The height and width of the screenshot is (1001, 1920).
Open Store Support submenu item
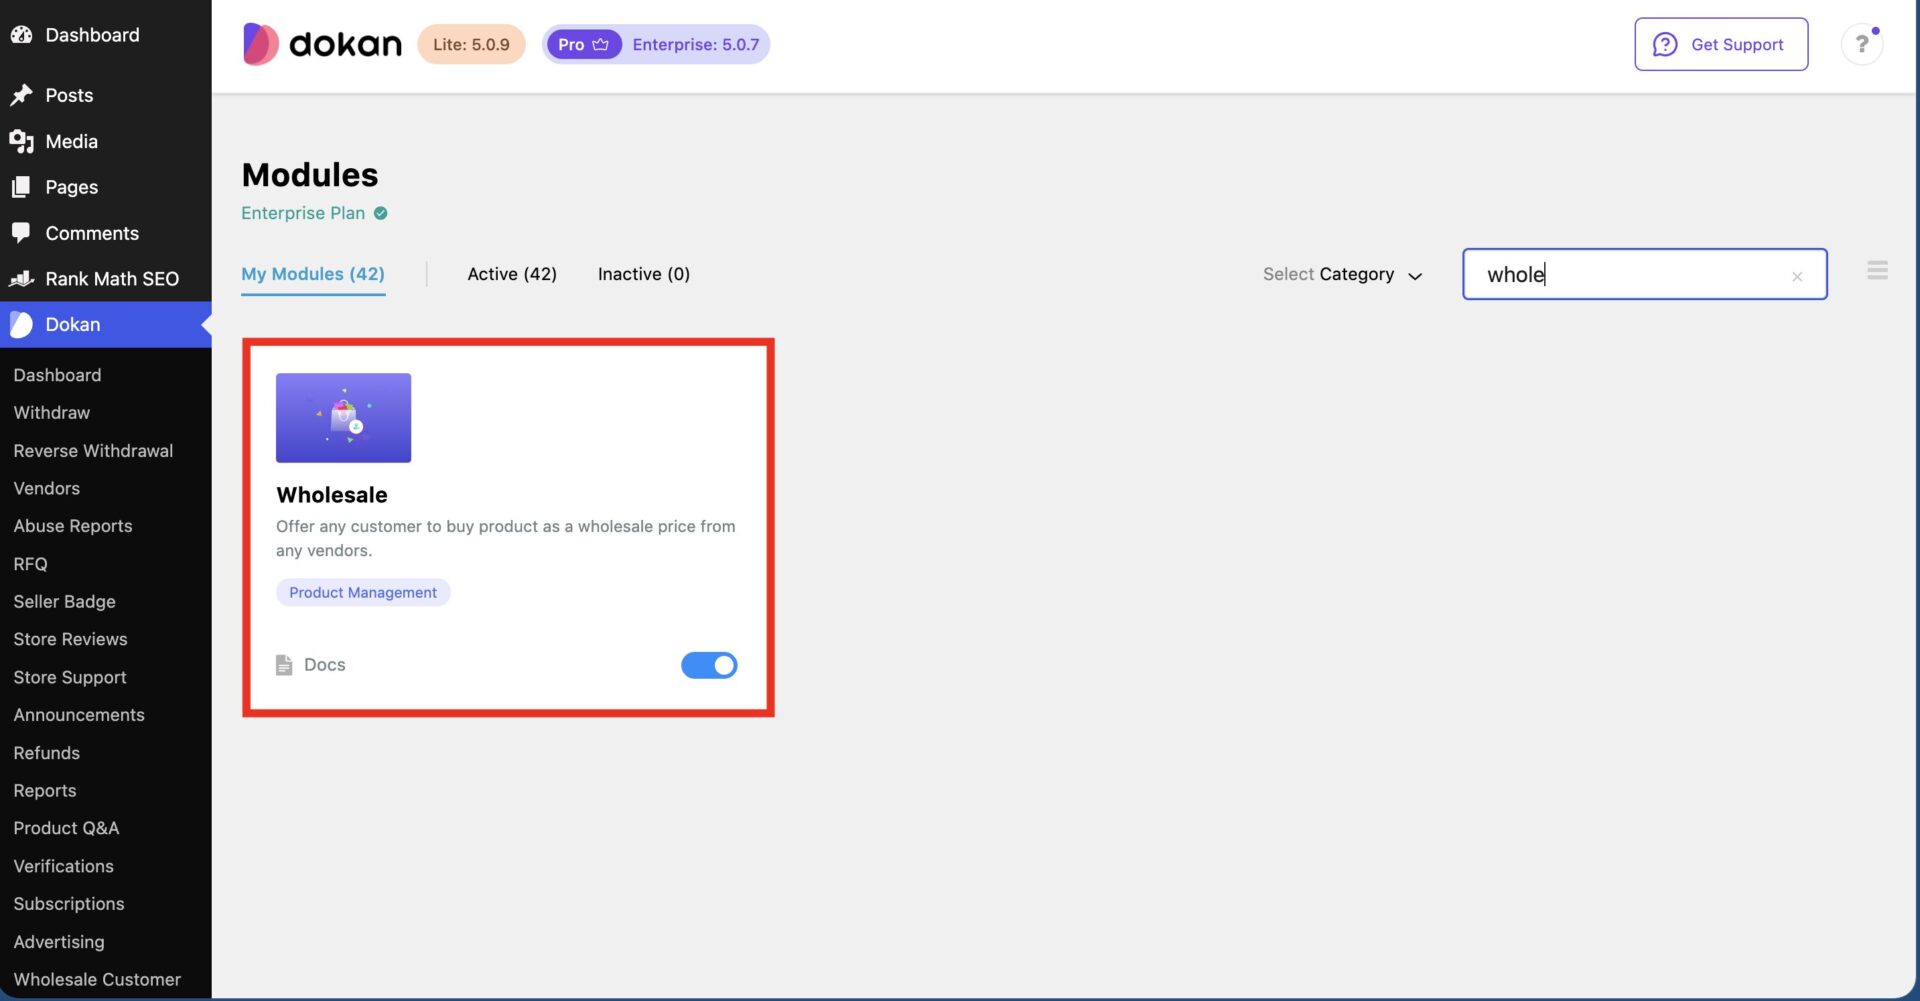(x=70, y=677)
